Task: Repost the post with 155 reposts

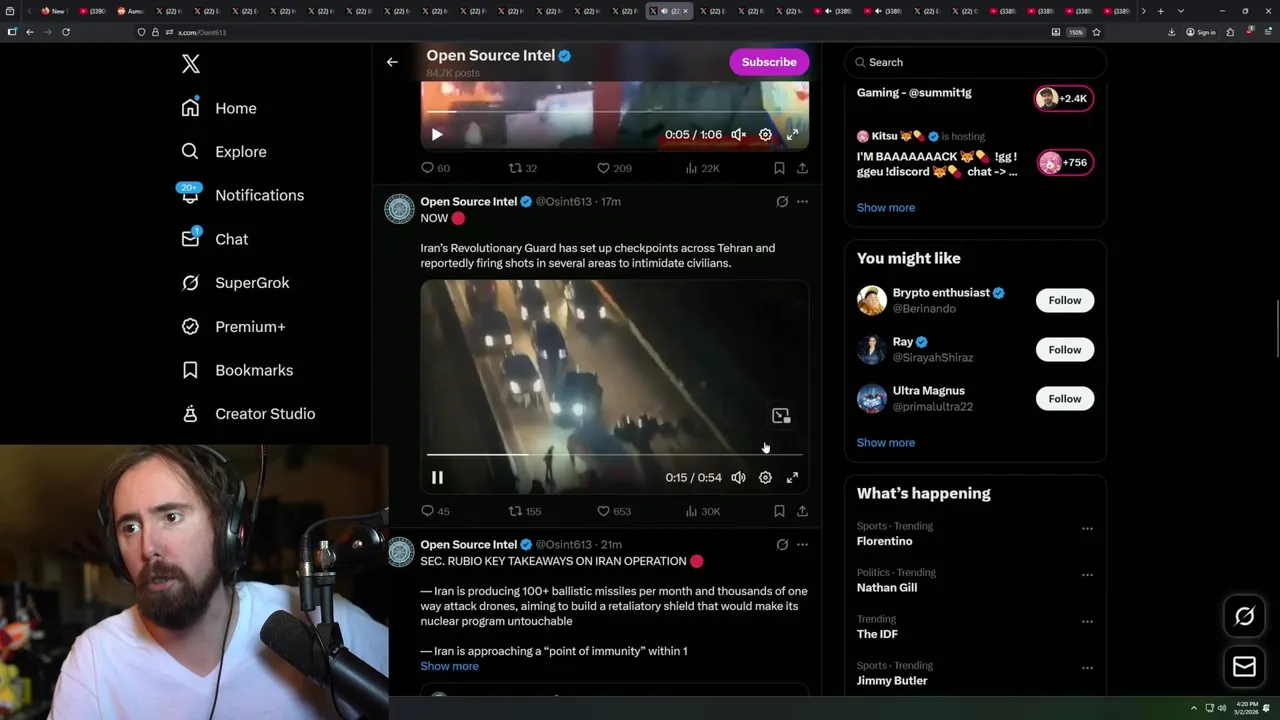Action: 525,511
